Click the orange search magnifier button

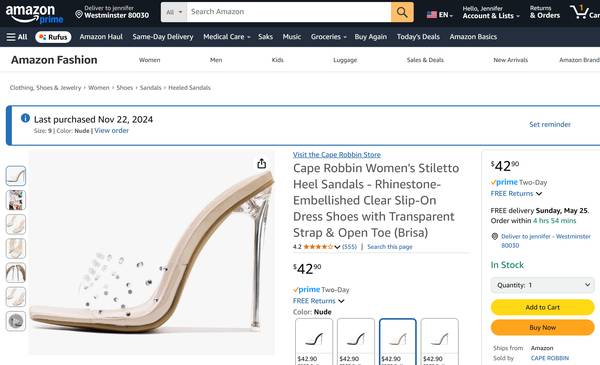402,12
